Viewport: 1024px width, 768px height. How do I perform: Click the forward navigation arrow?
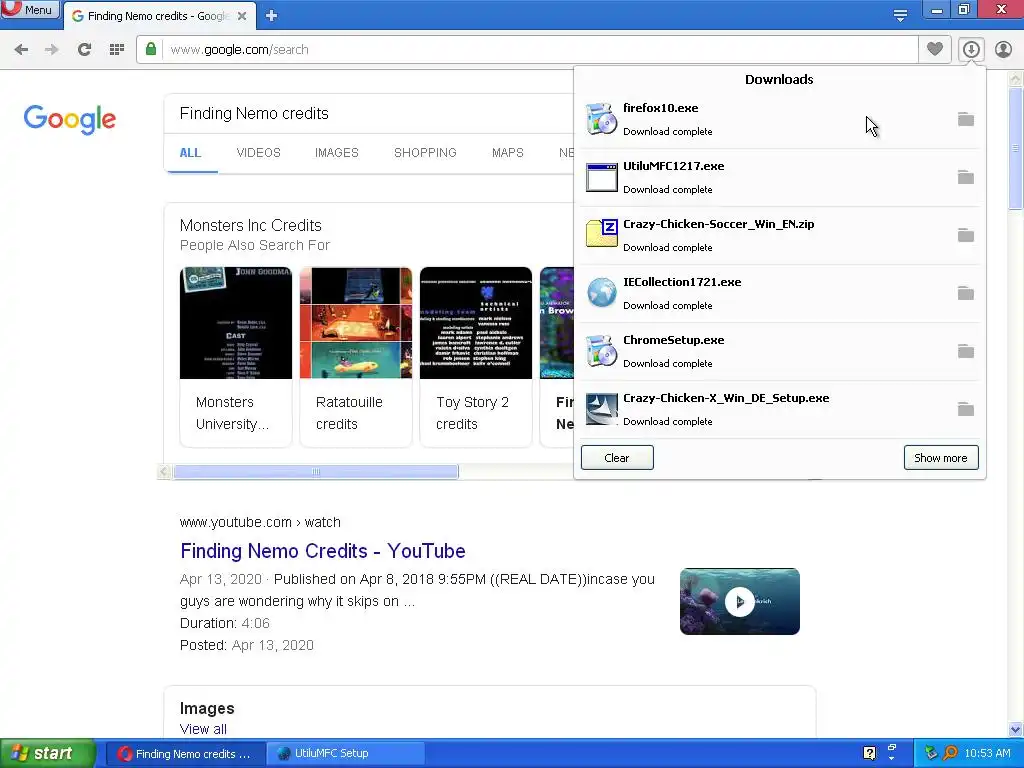click(x=52, y=50)
